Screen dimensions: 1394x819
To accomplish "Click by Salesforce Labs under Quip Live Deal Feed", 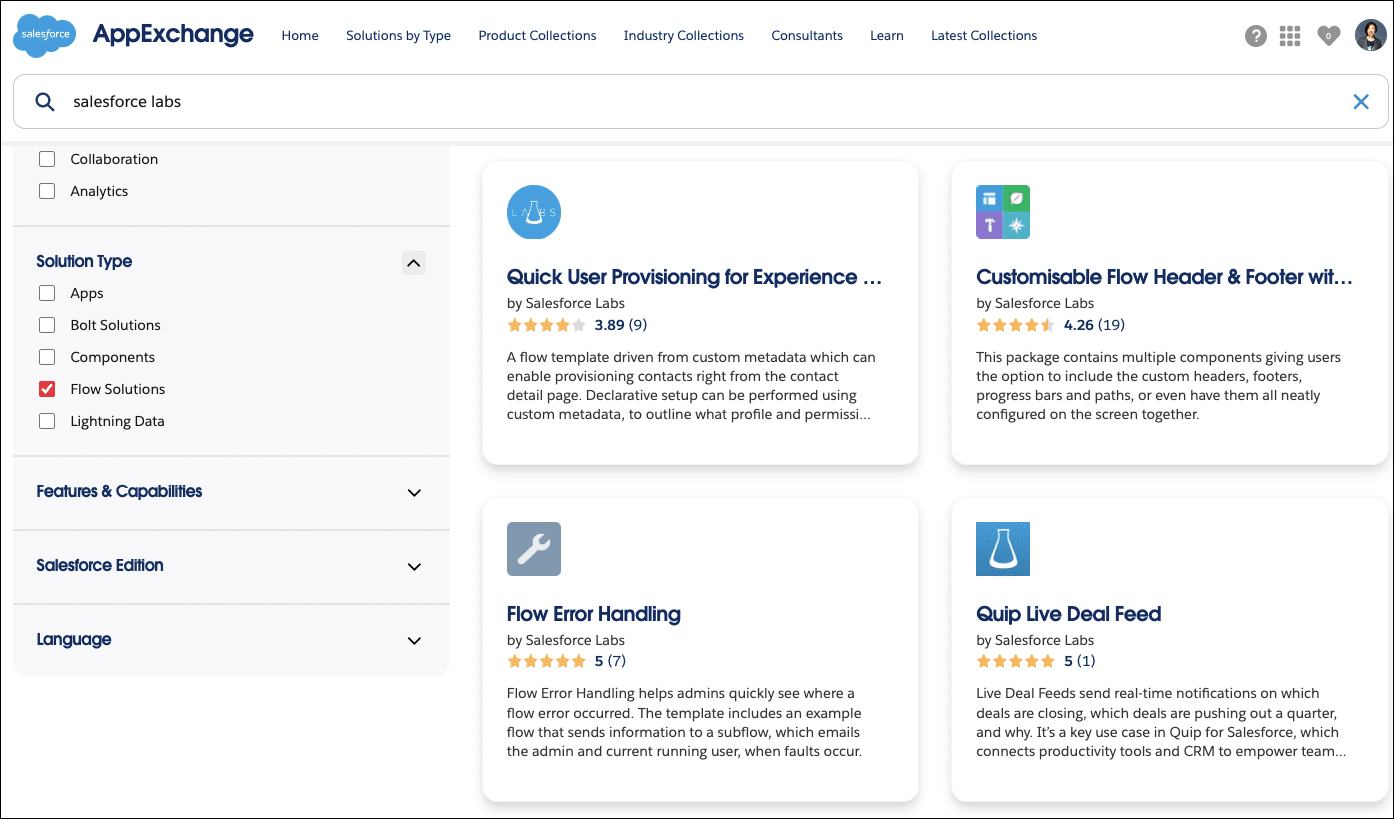I will pos(1035,640).
